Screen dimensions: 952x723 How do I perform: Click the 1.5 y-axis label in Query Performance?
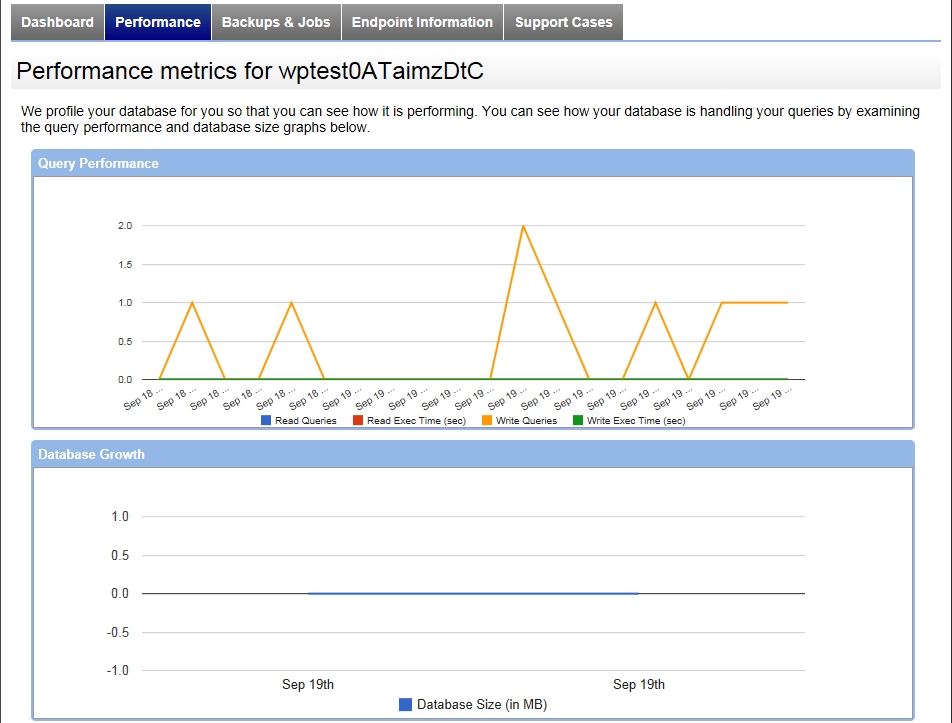[125, 265]
